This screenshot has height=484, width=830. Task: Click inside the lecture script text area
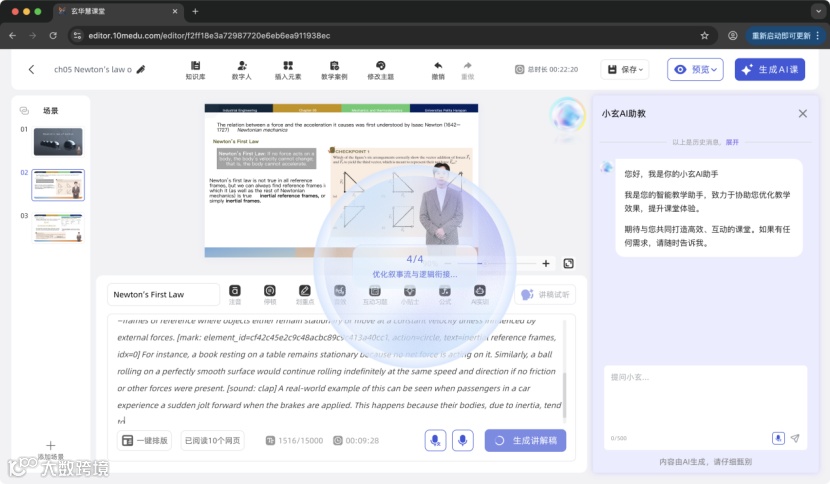[337, 371]
